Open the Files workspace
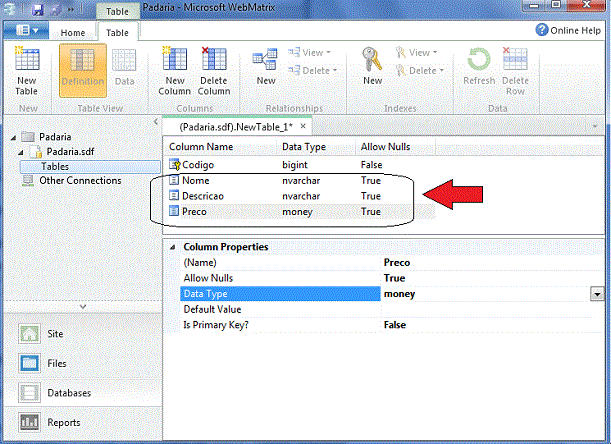This screenshot has width=611, height=444. pos(57,363)
